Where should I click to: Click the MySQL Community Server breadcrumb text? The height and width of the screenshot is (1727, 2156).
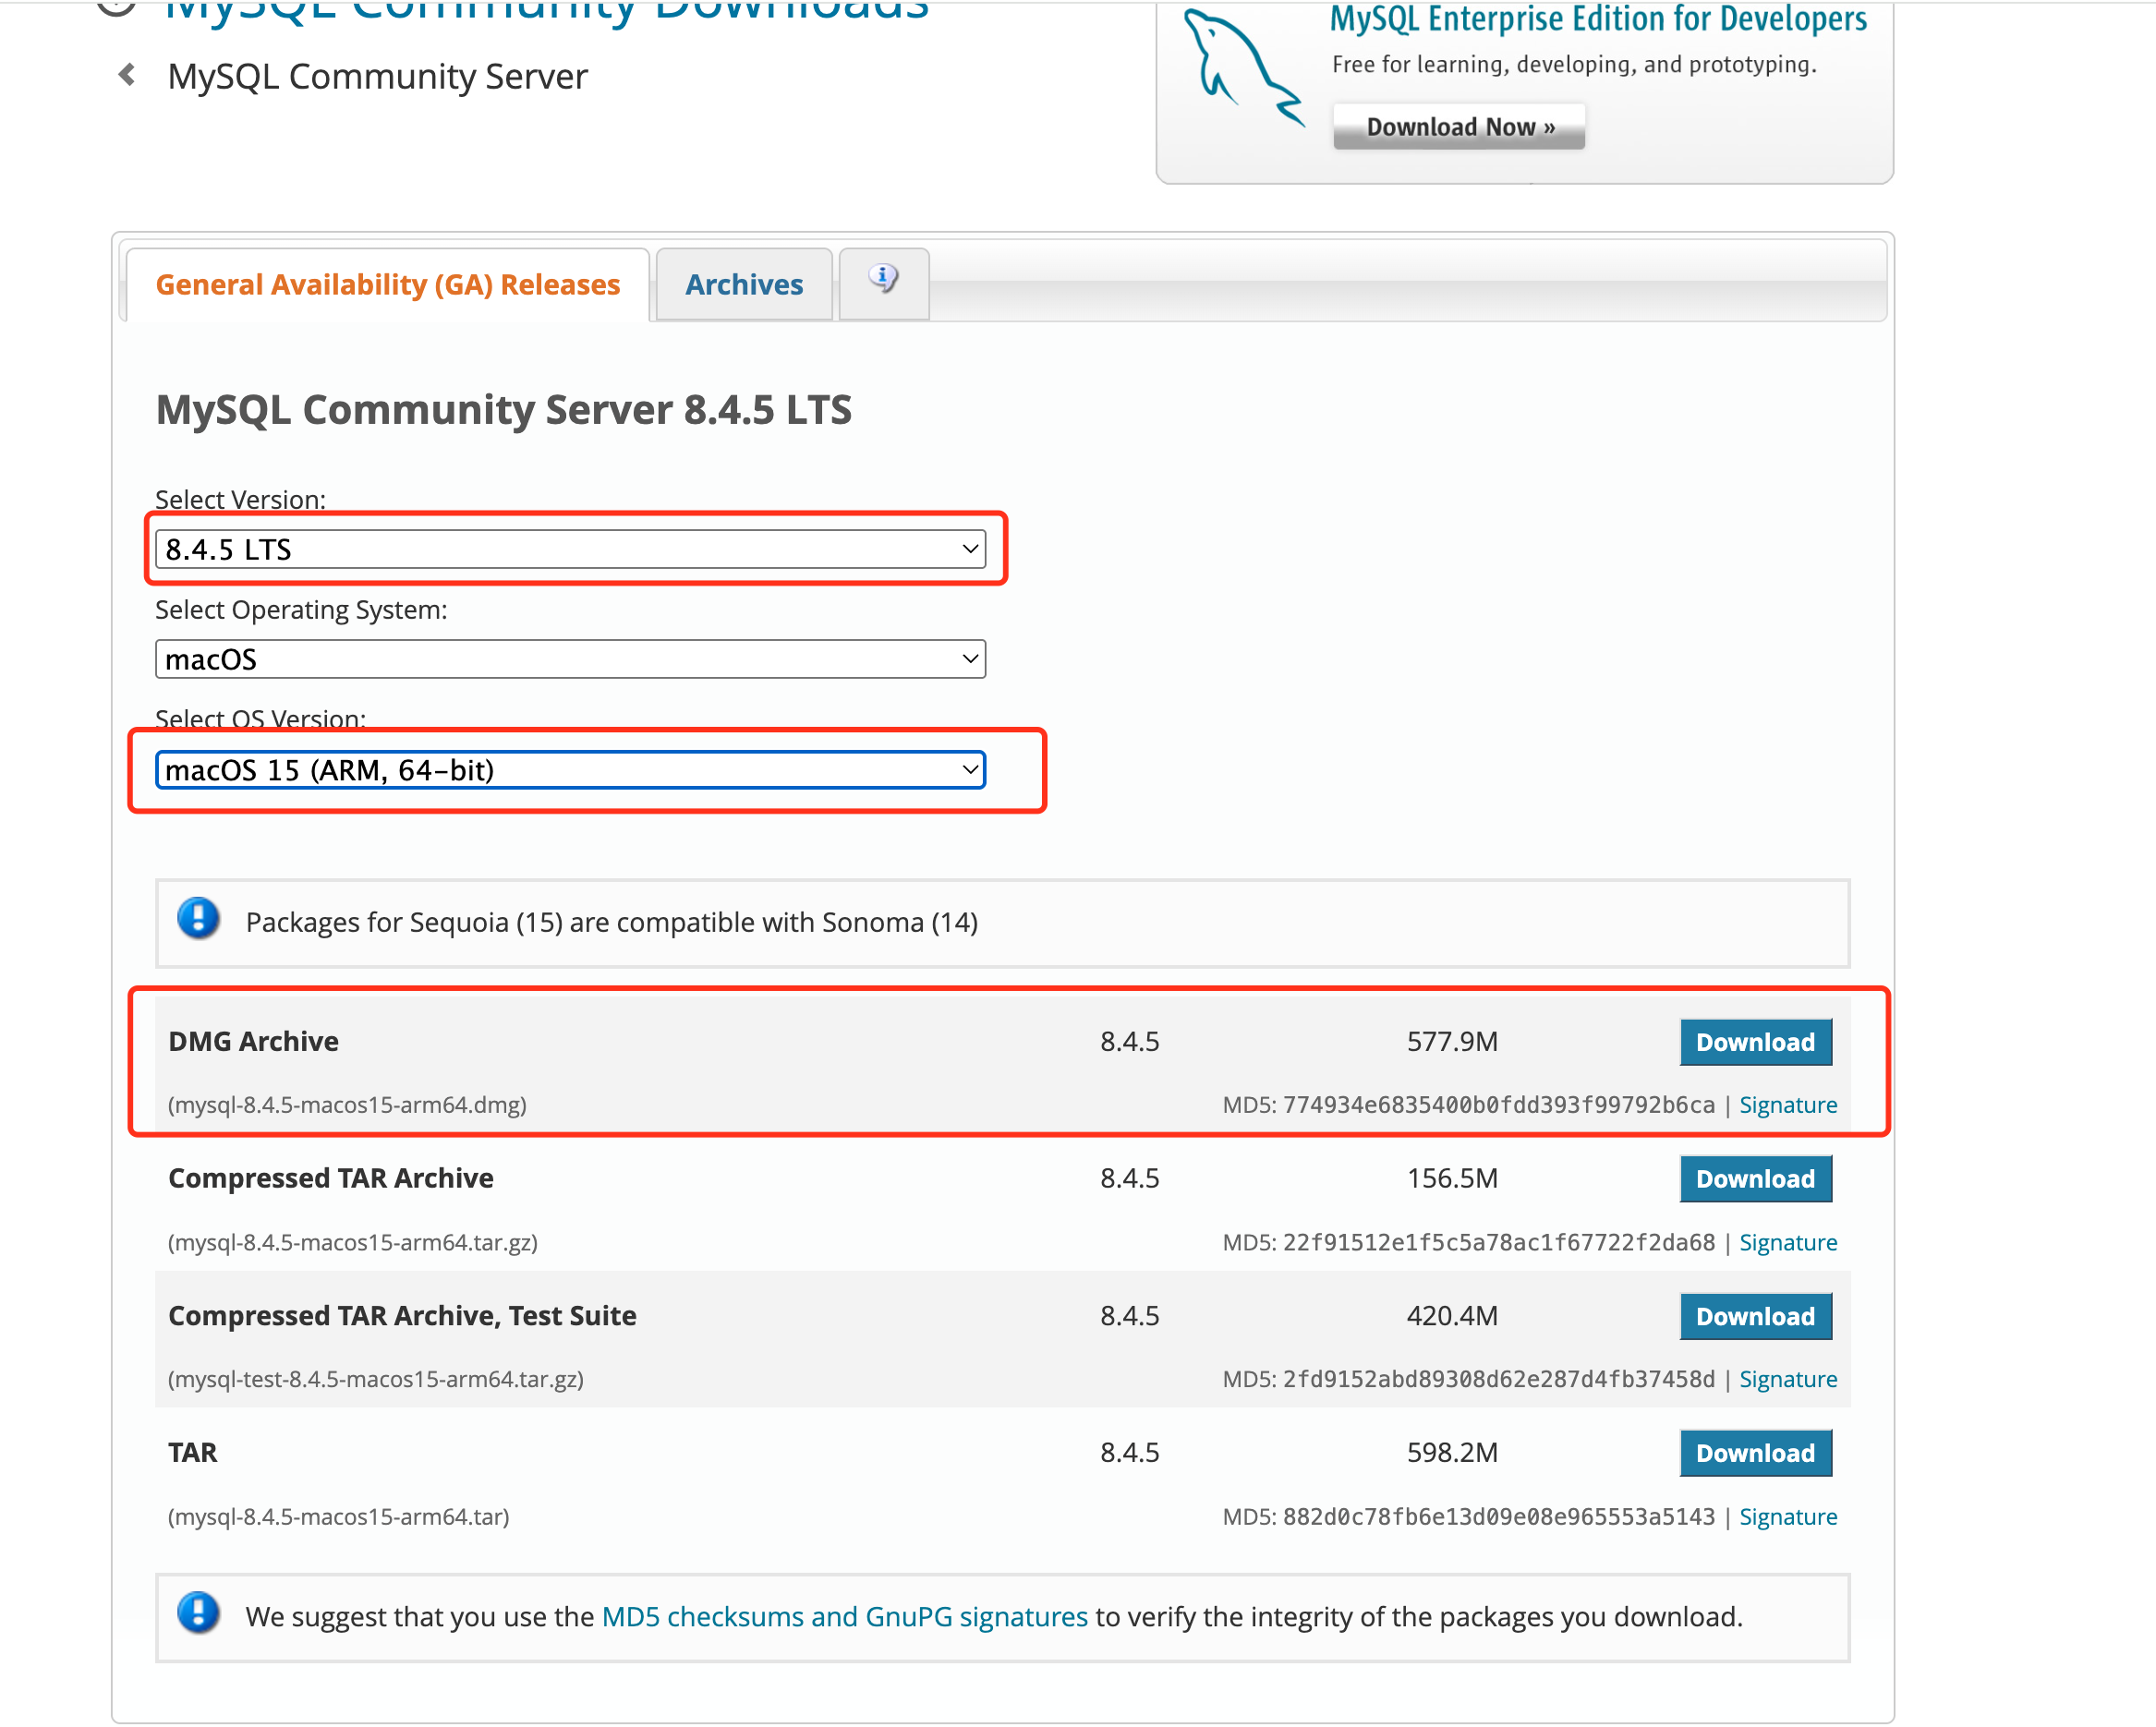[x=378, y=77]
